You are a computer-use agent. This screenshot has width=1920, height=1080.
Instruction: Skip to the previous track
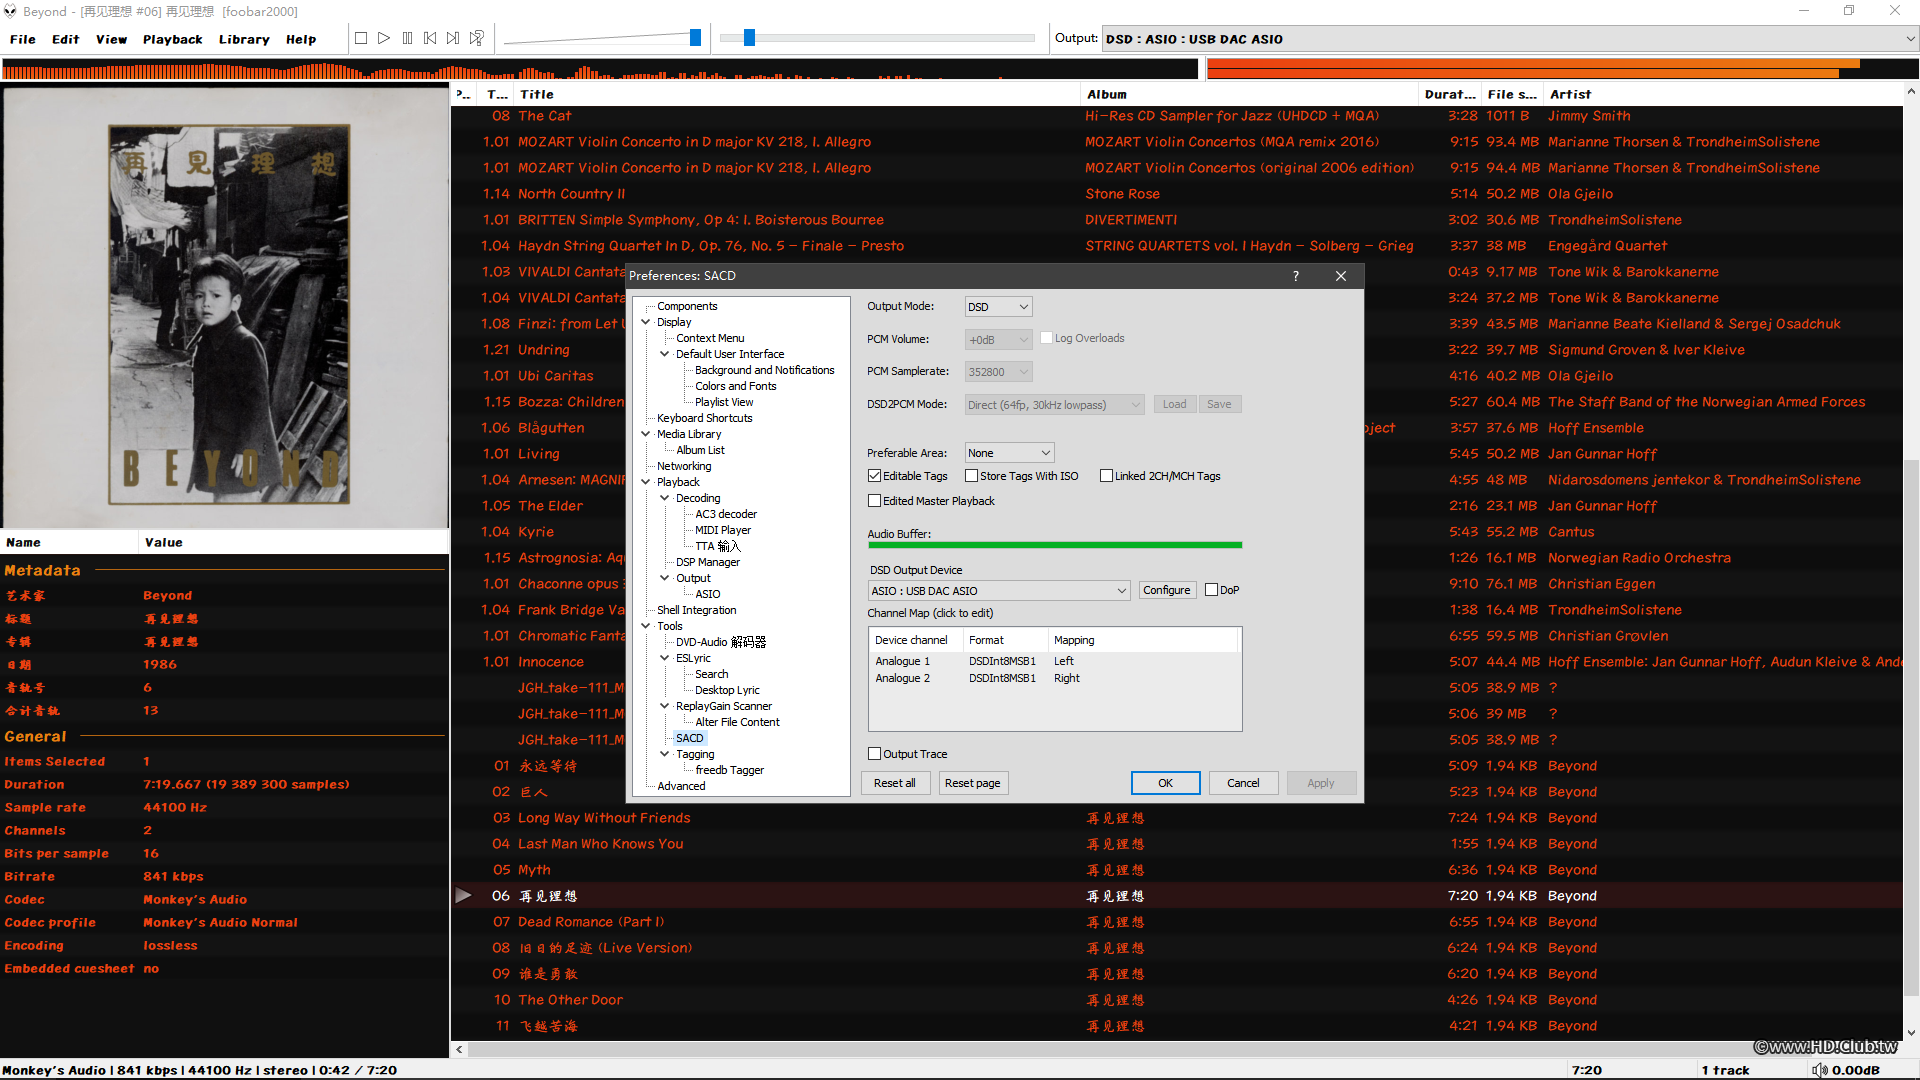[430, 38]
